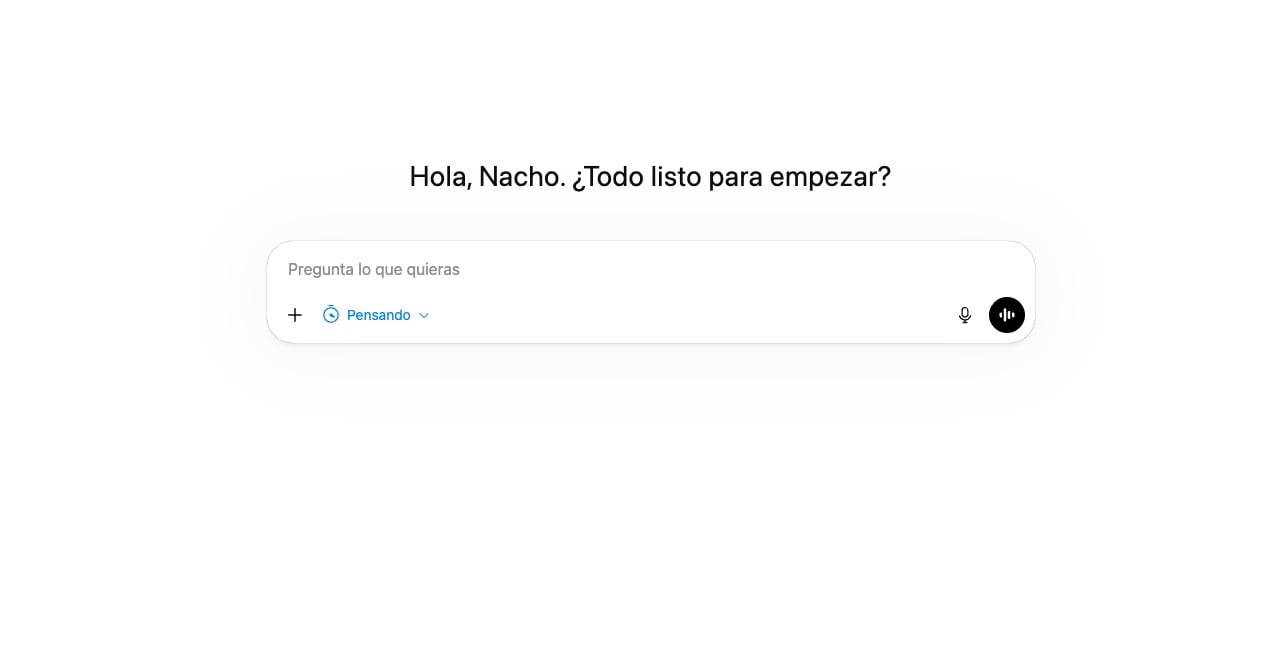Screen dimensions: 1276x654
Task: Click the greeting heading 'Hola, Nacho'
Action: click(x=487, y=177)
